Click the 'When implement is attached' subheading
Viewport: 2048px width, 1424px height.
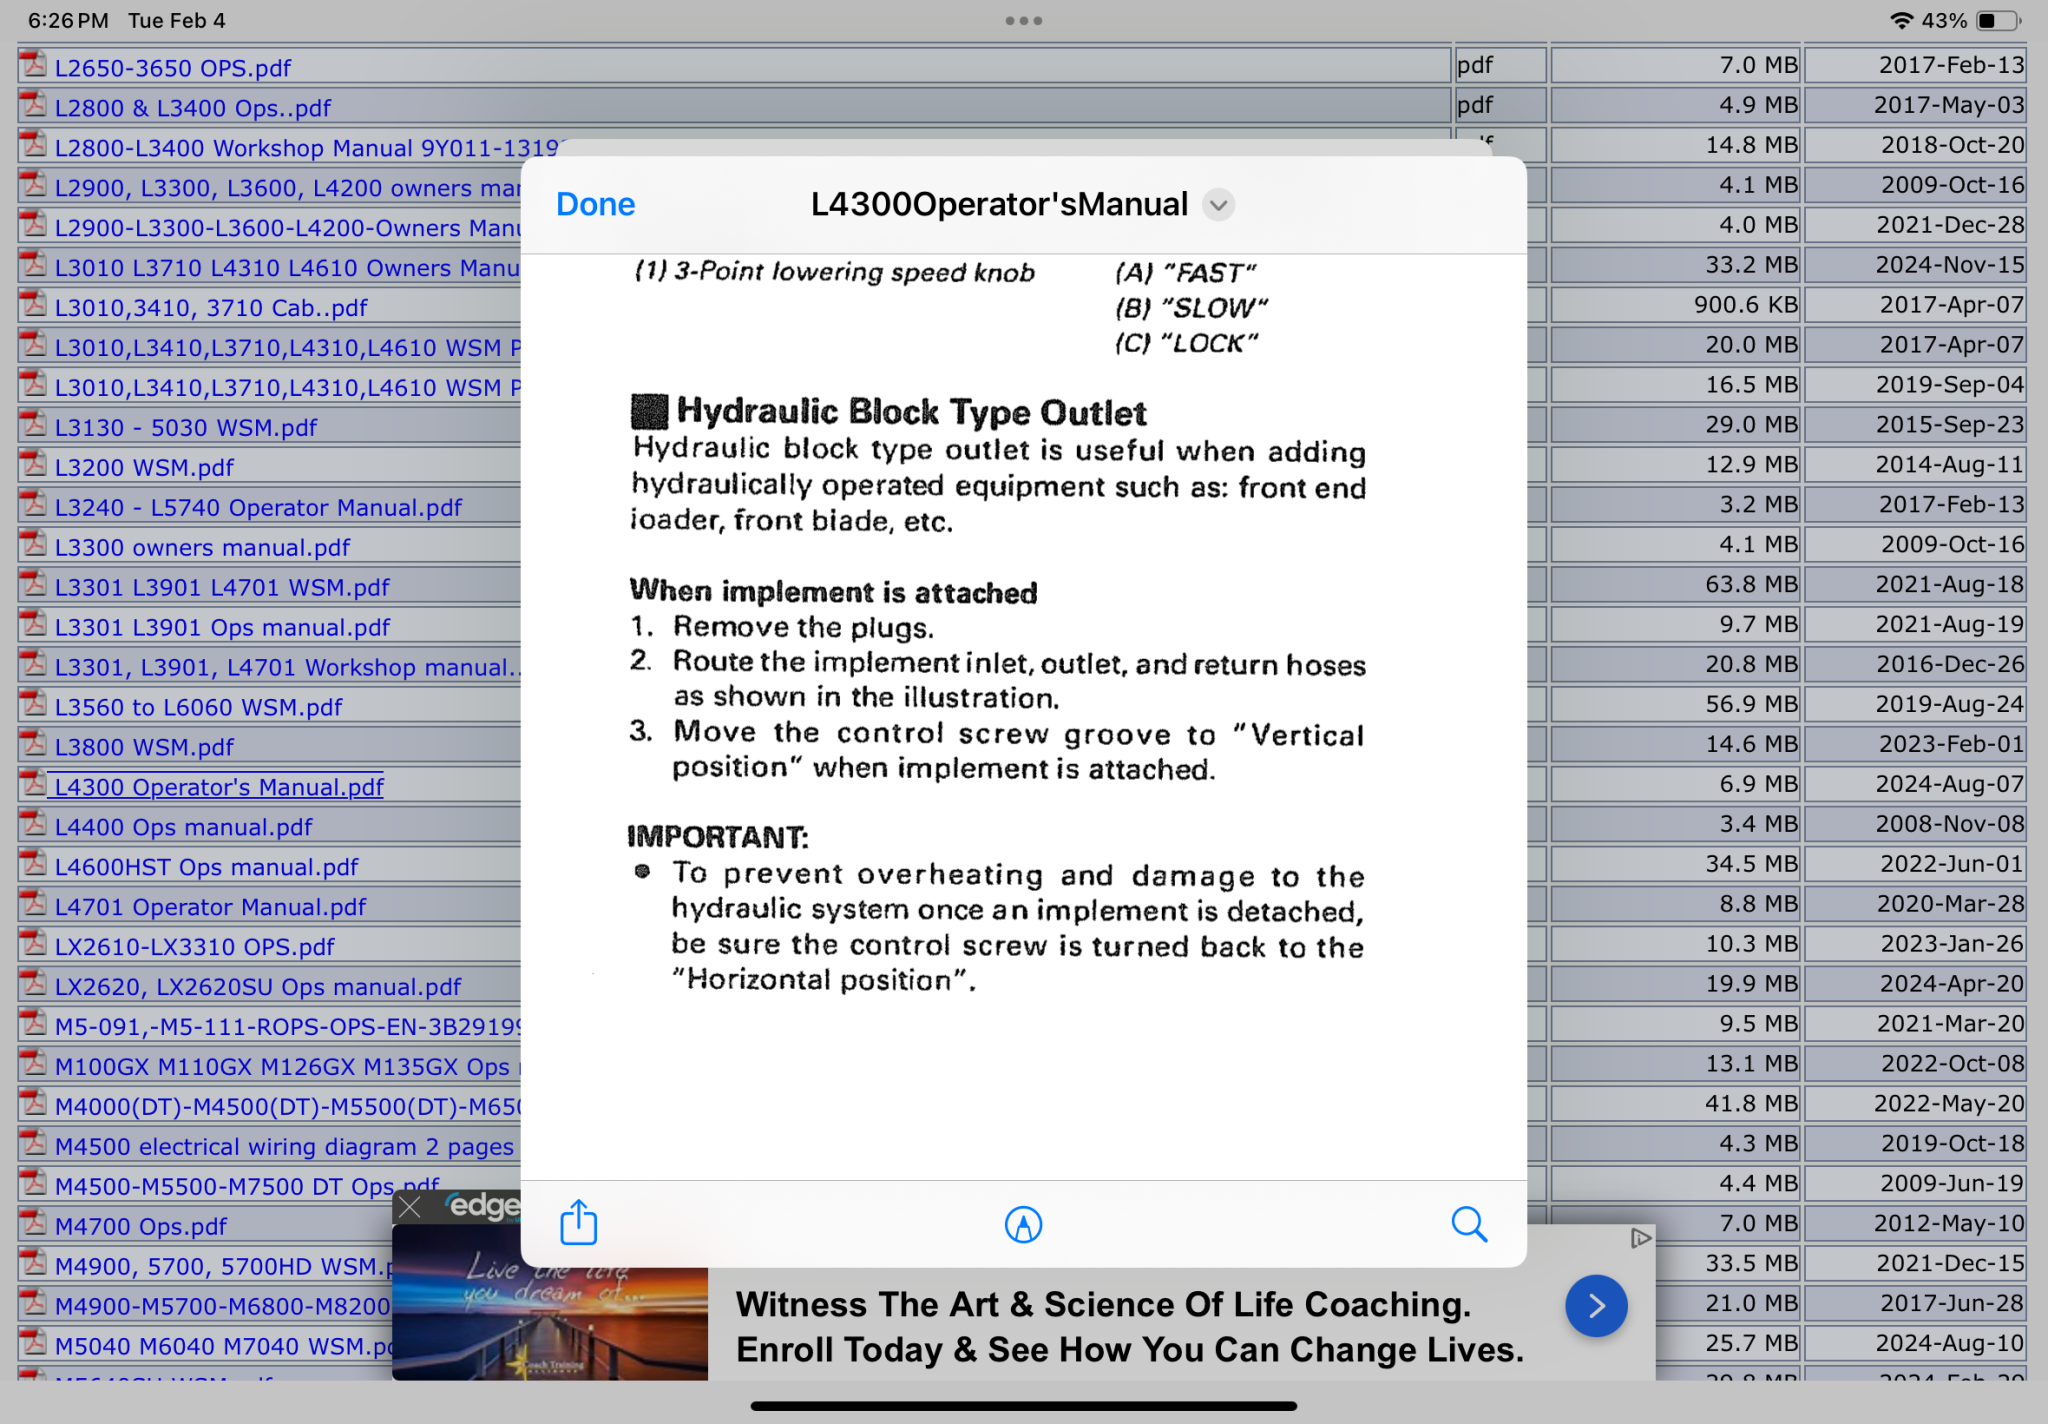click(x=833, y=592)
